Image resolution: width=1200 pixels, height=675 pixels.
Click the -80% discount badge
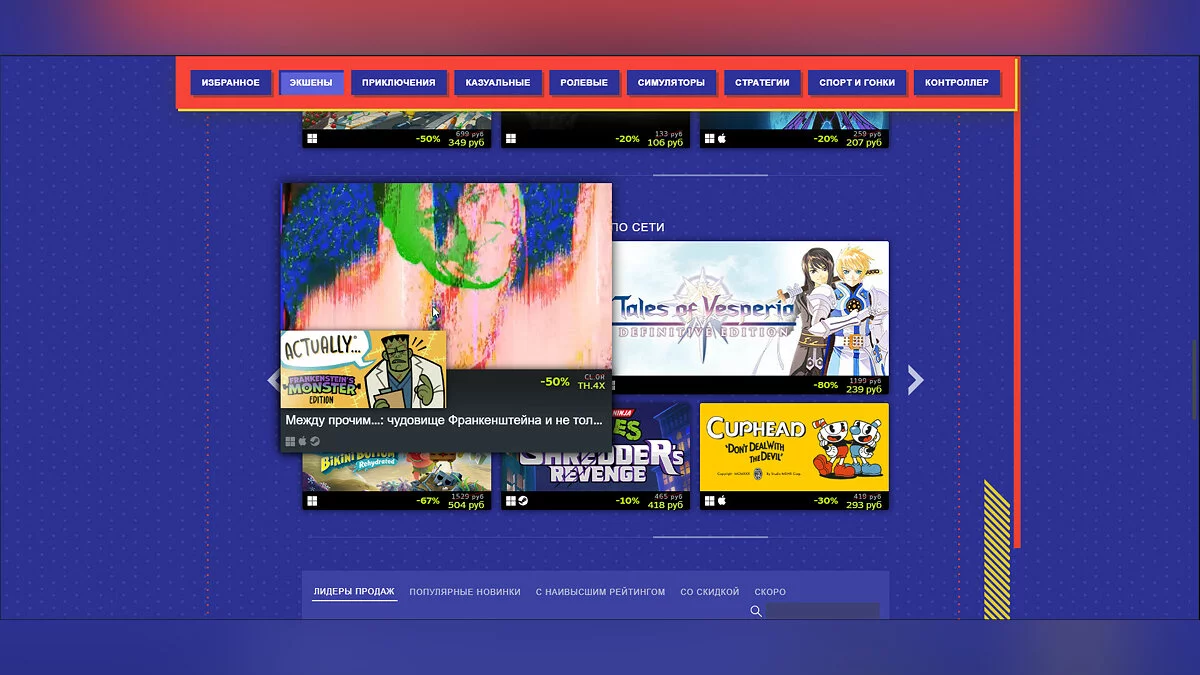point(826,386)
